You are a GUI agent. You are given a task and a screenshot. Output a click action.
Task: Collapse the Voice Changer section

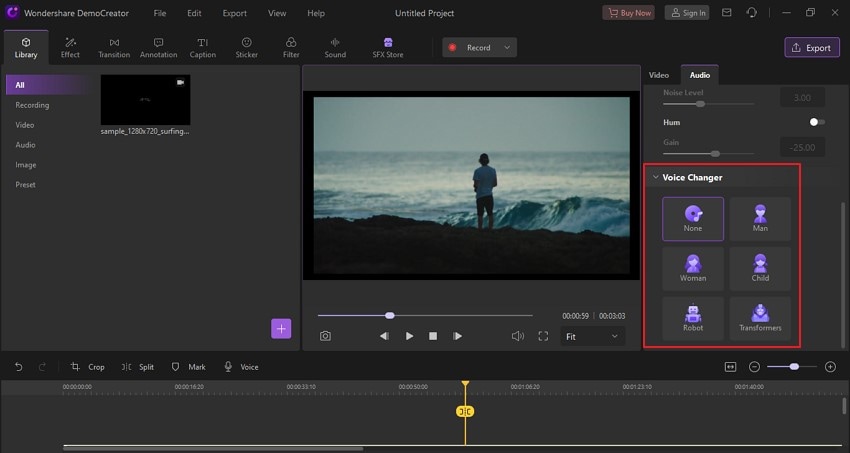click(656, 178)
